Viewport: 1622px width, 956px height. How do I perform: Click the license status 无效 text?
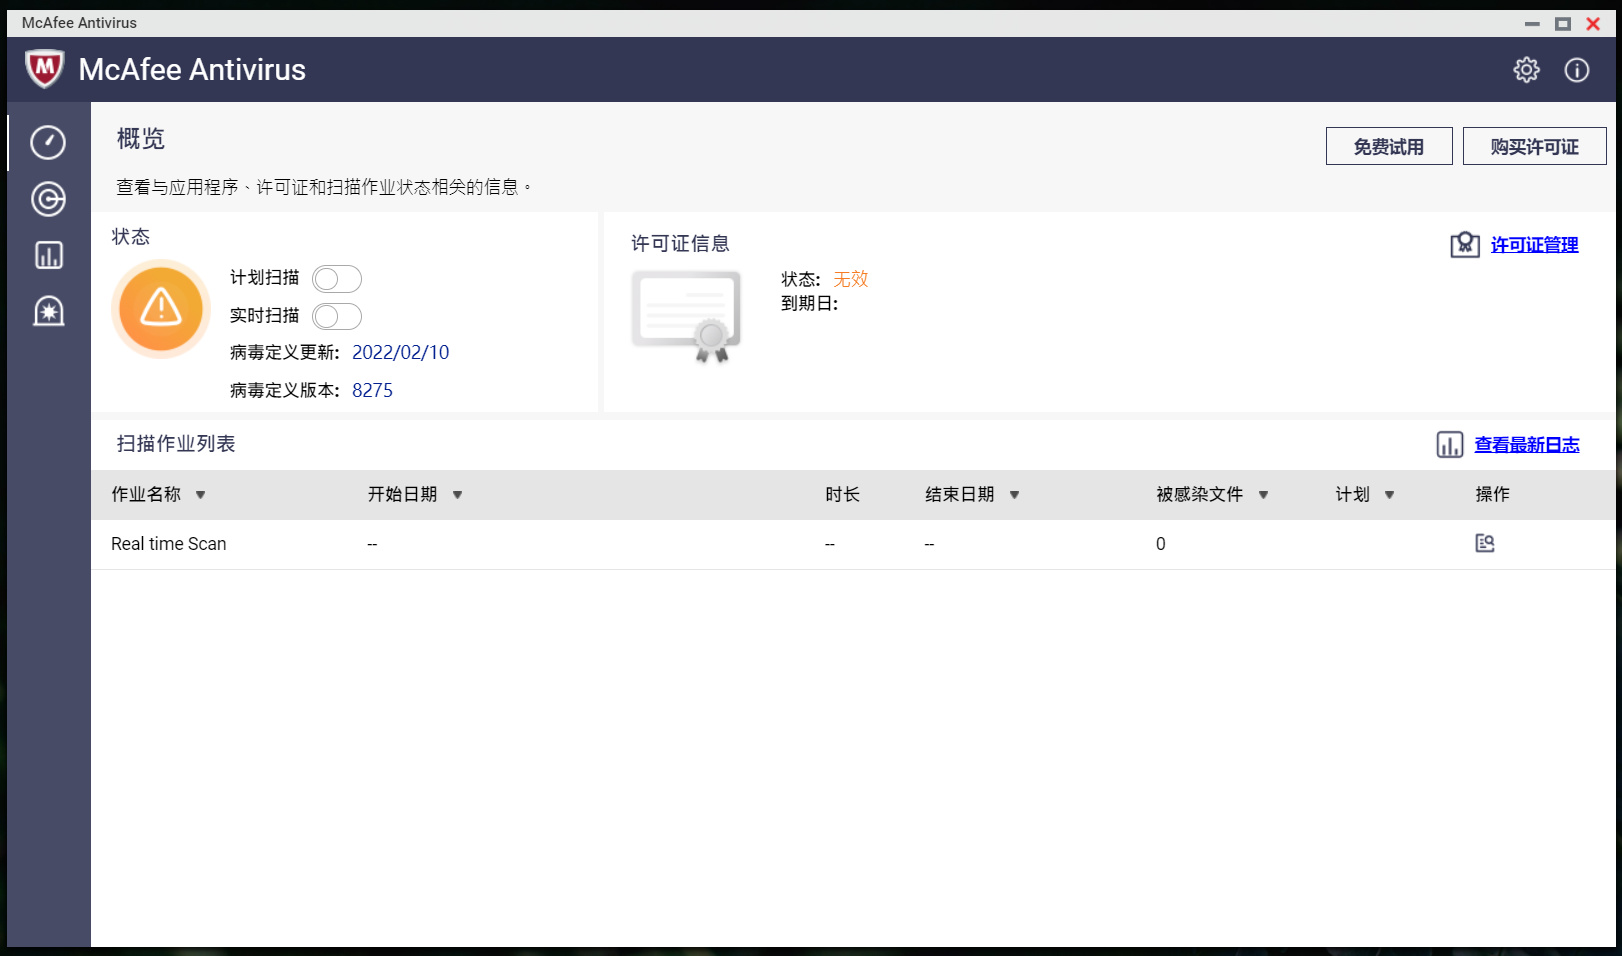pos(851,280)
